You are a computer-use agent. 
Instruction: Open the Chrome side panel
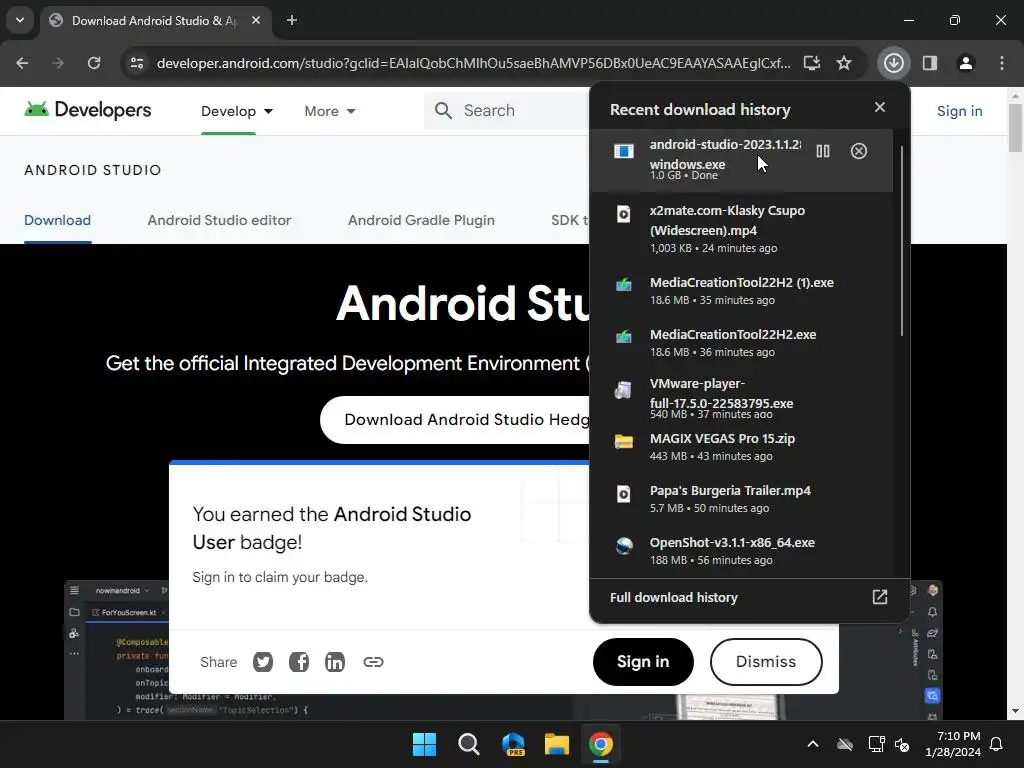point(929,63)
